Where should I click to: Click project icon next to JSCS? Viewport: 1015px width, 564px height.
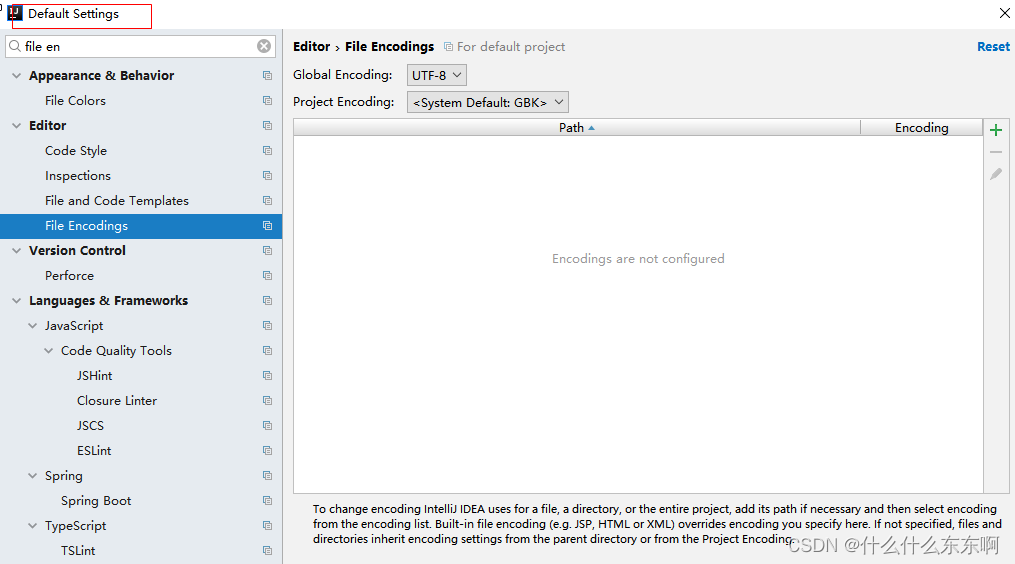267,425
